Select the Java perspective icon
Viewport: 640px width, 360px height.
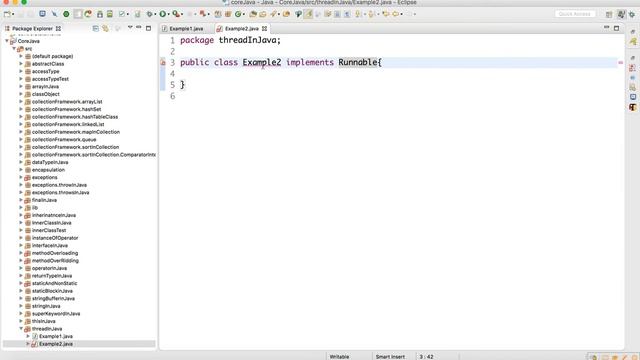pos(621,14)
